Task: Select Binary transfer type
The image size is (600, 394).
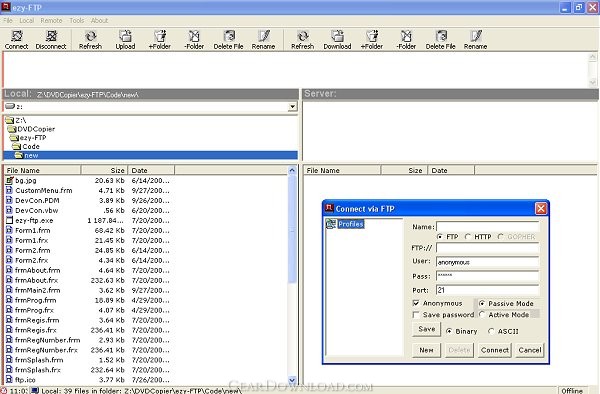Action: click(449, 331)
